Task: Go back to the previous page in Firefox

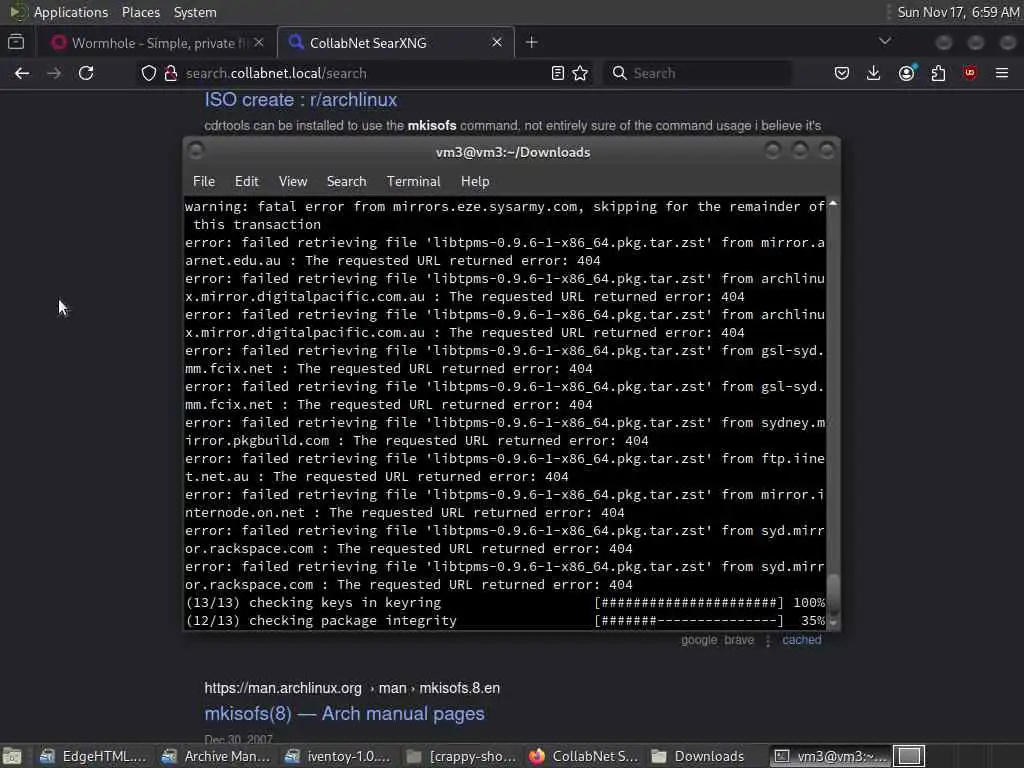Action: tap(22, 73)
